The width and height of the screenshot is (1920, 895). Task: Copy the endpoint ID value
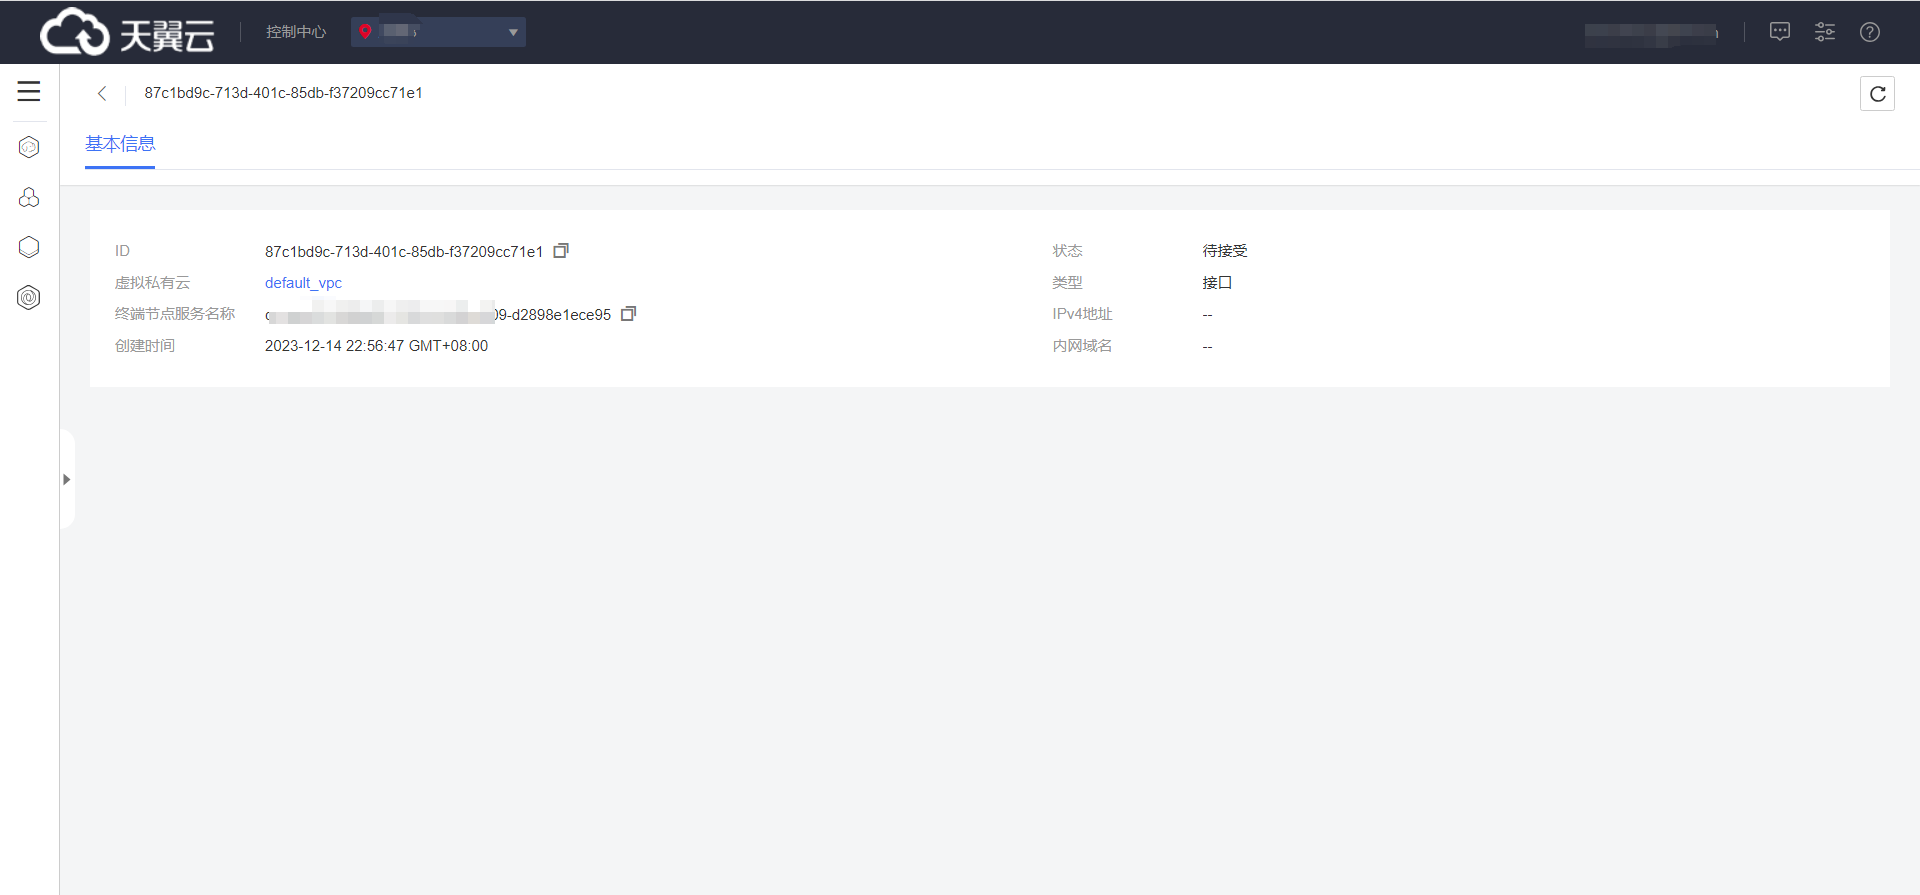(x=561, y=251)
